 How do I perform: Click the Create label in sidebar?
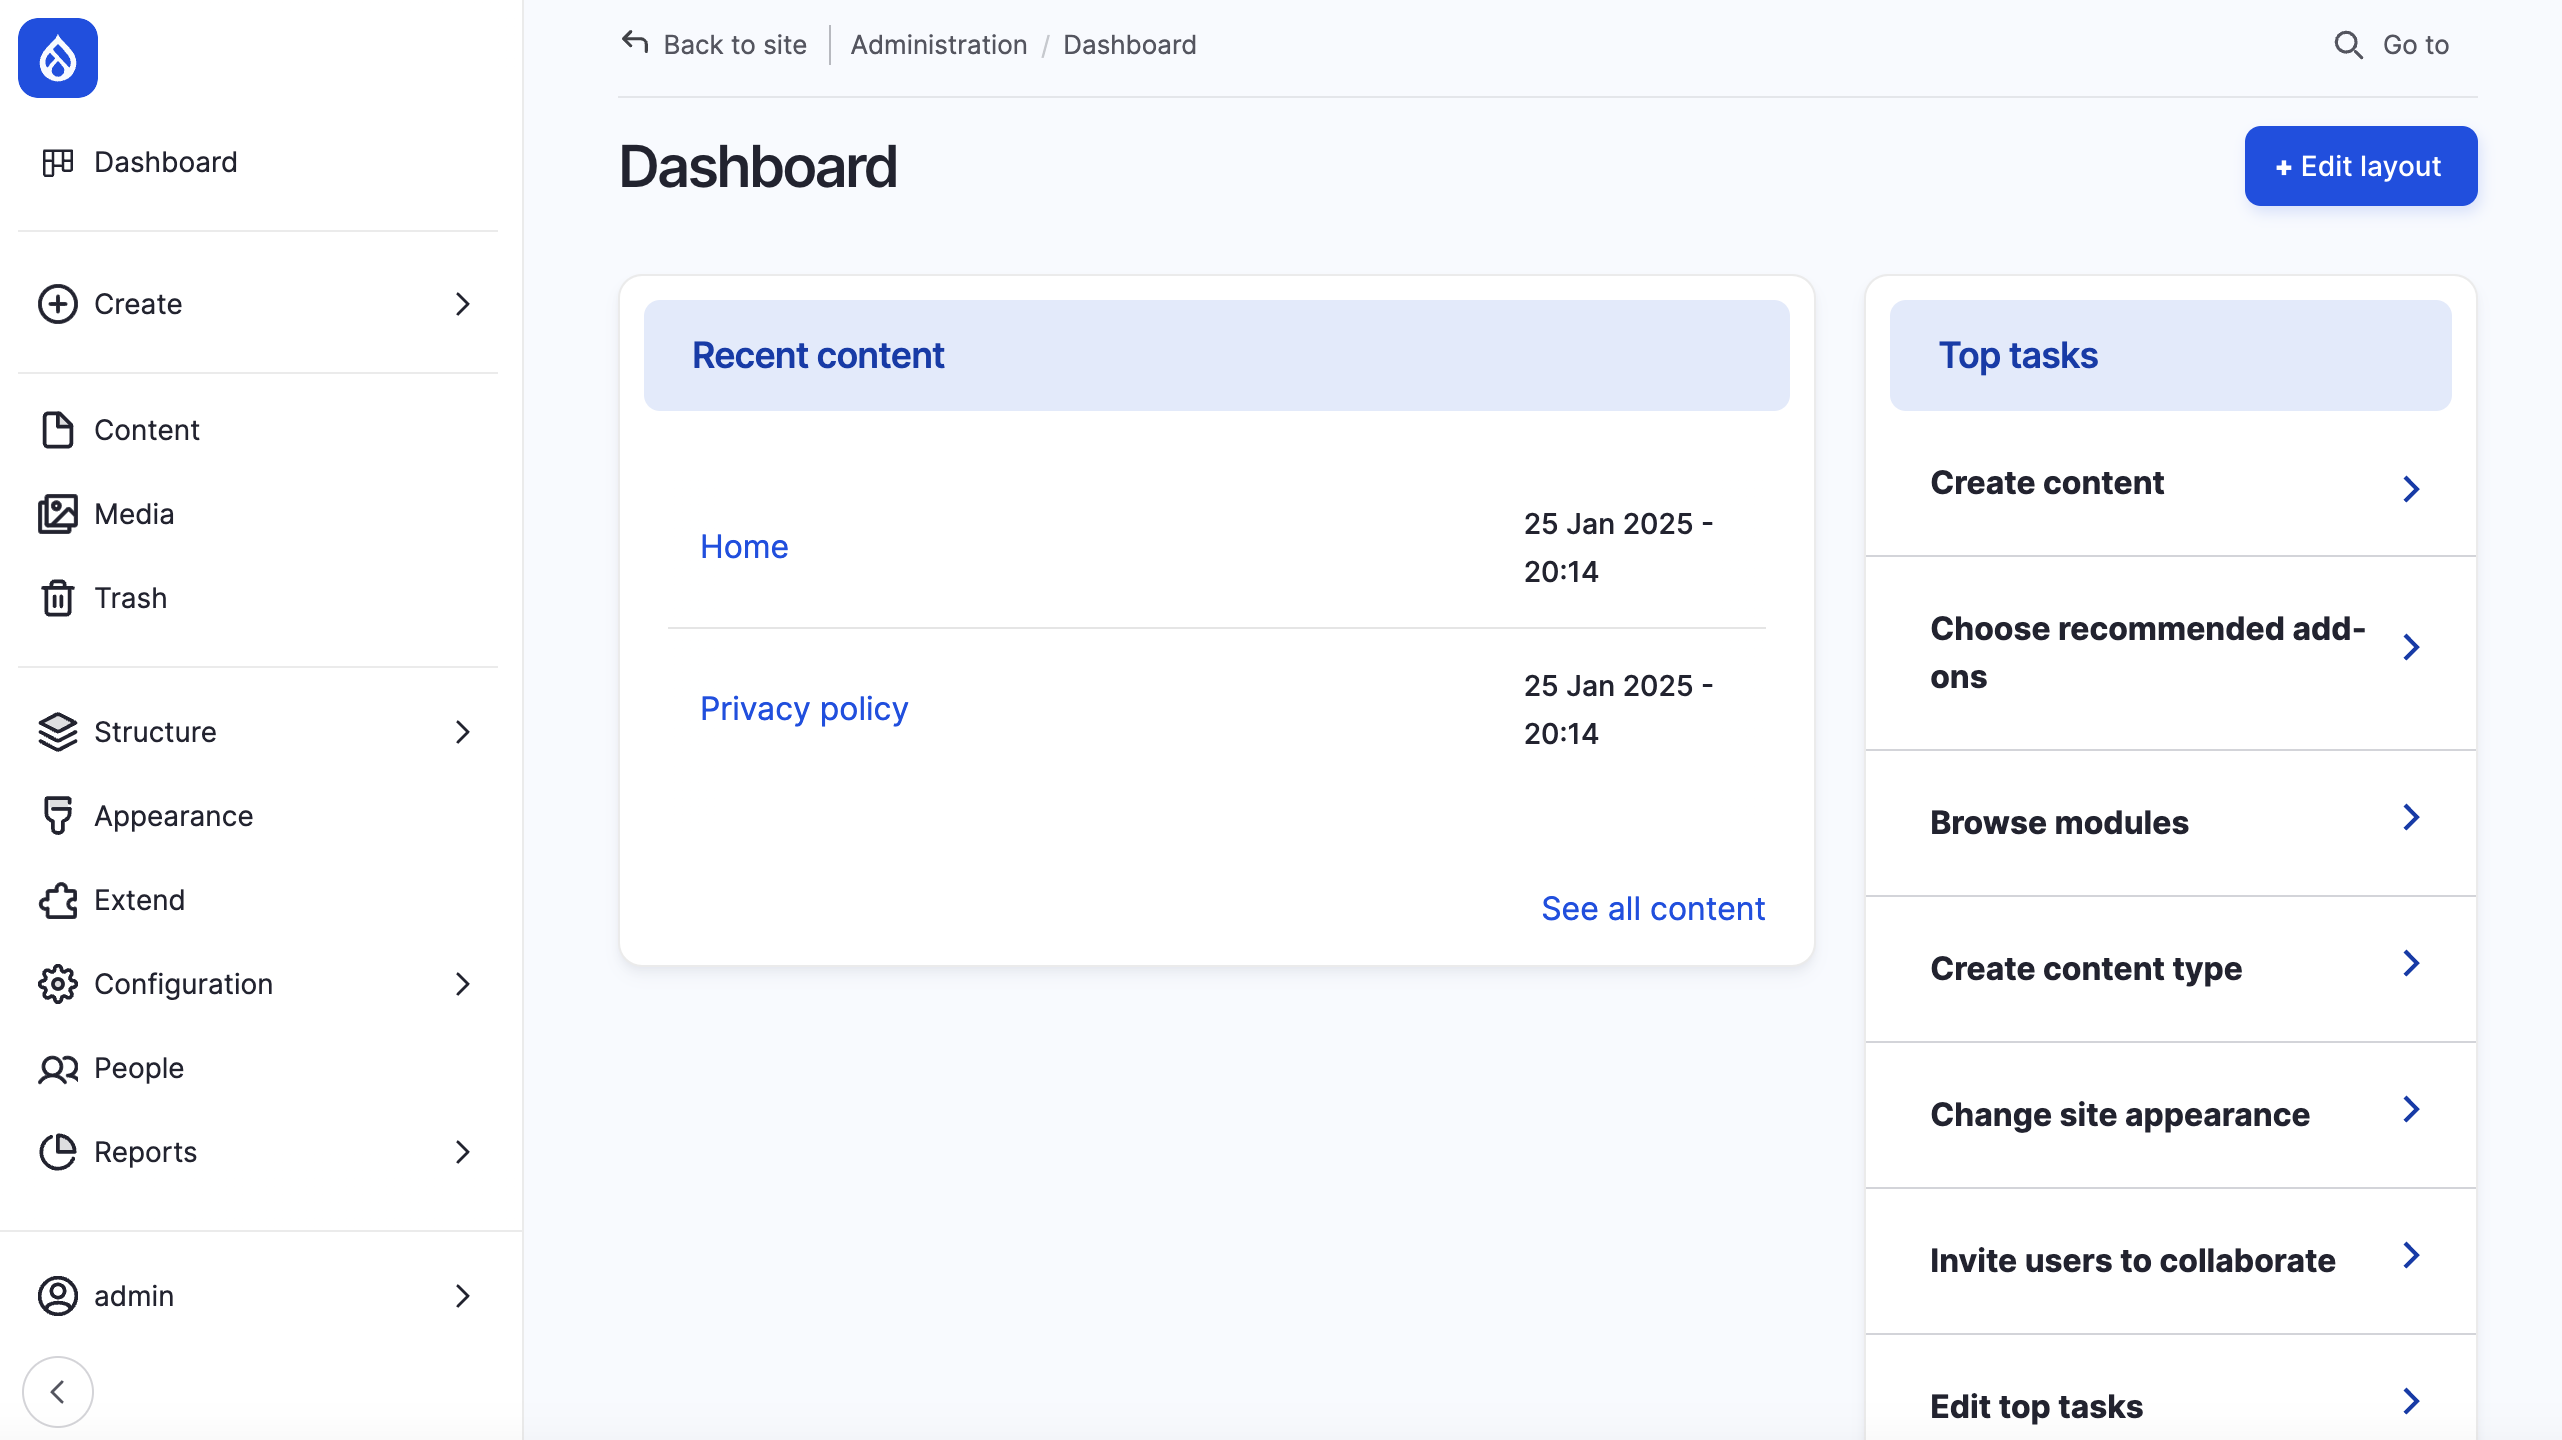[x=138, y=304]
